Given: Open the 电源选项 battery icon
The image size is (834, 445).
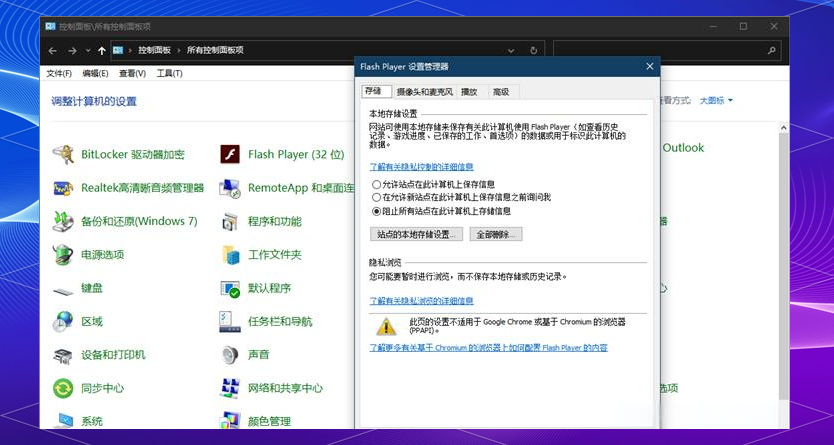Looking at the screenshot, I should pos(63,255).
